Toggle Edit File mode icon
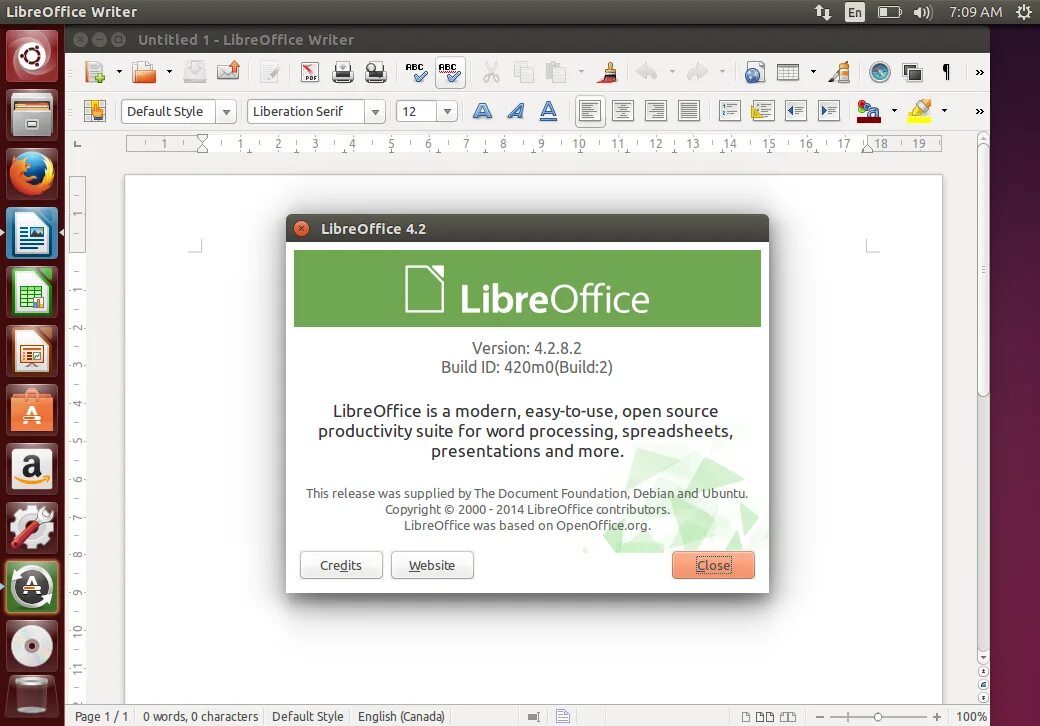 pos(270,72)
